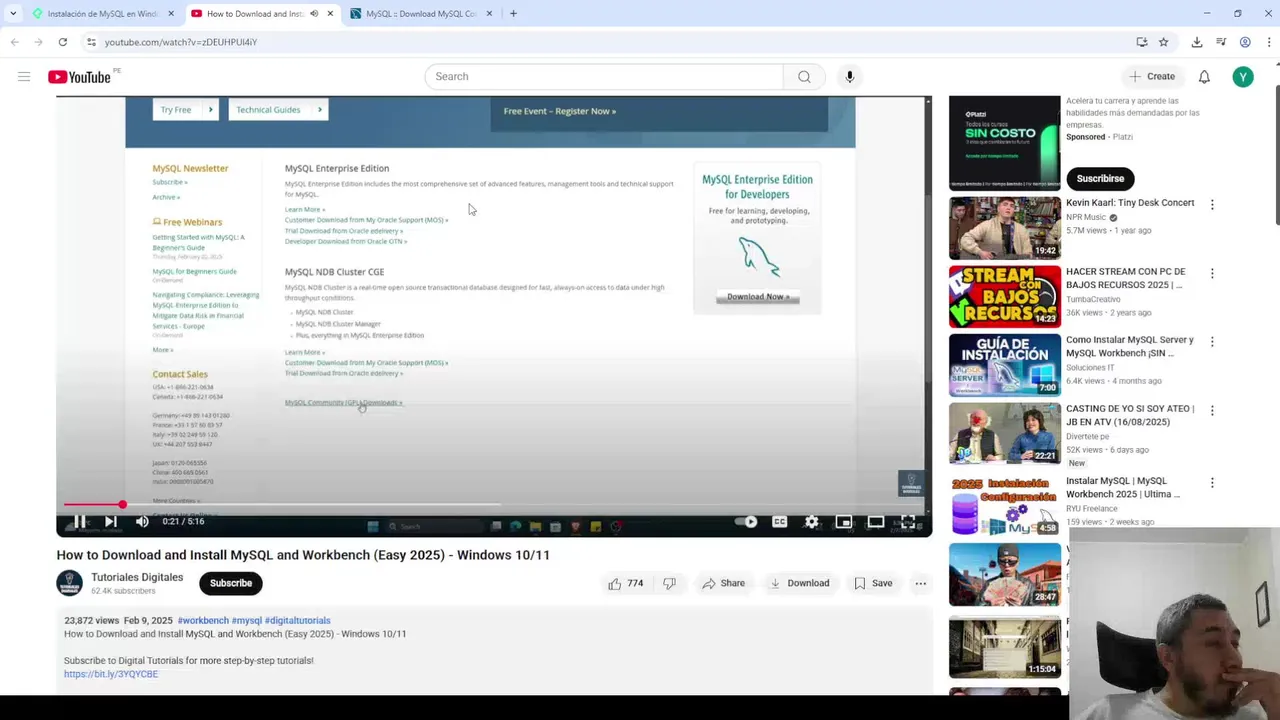
Task: Open the Chrome profile icon
Action: coord(1245,42)
